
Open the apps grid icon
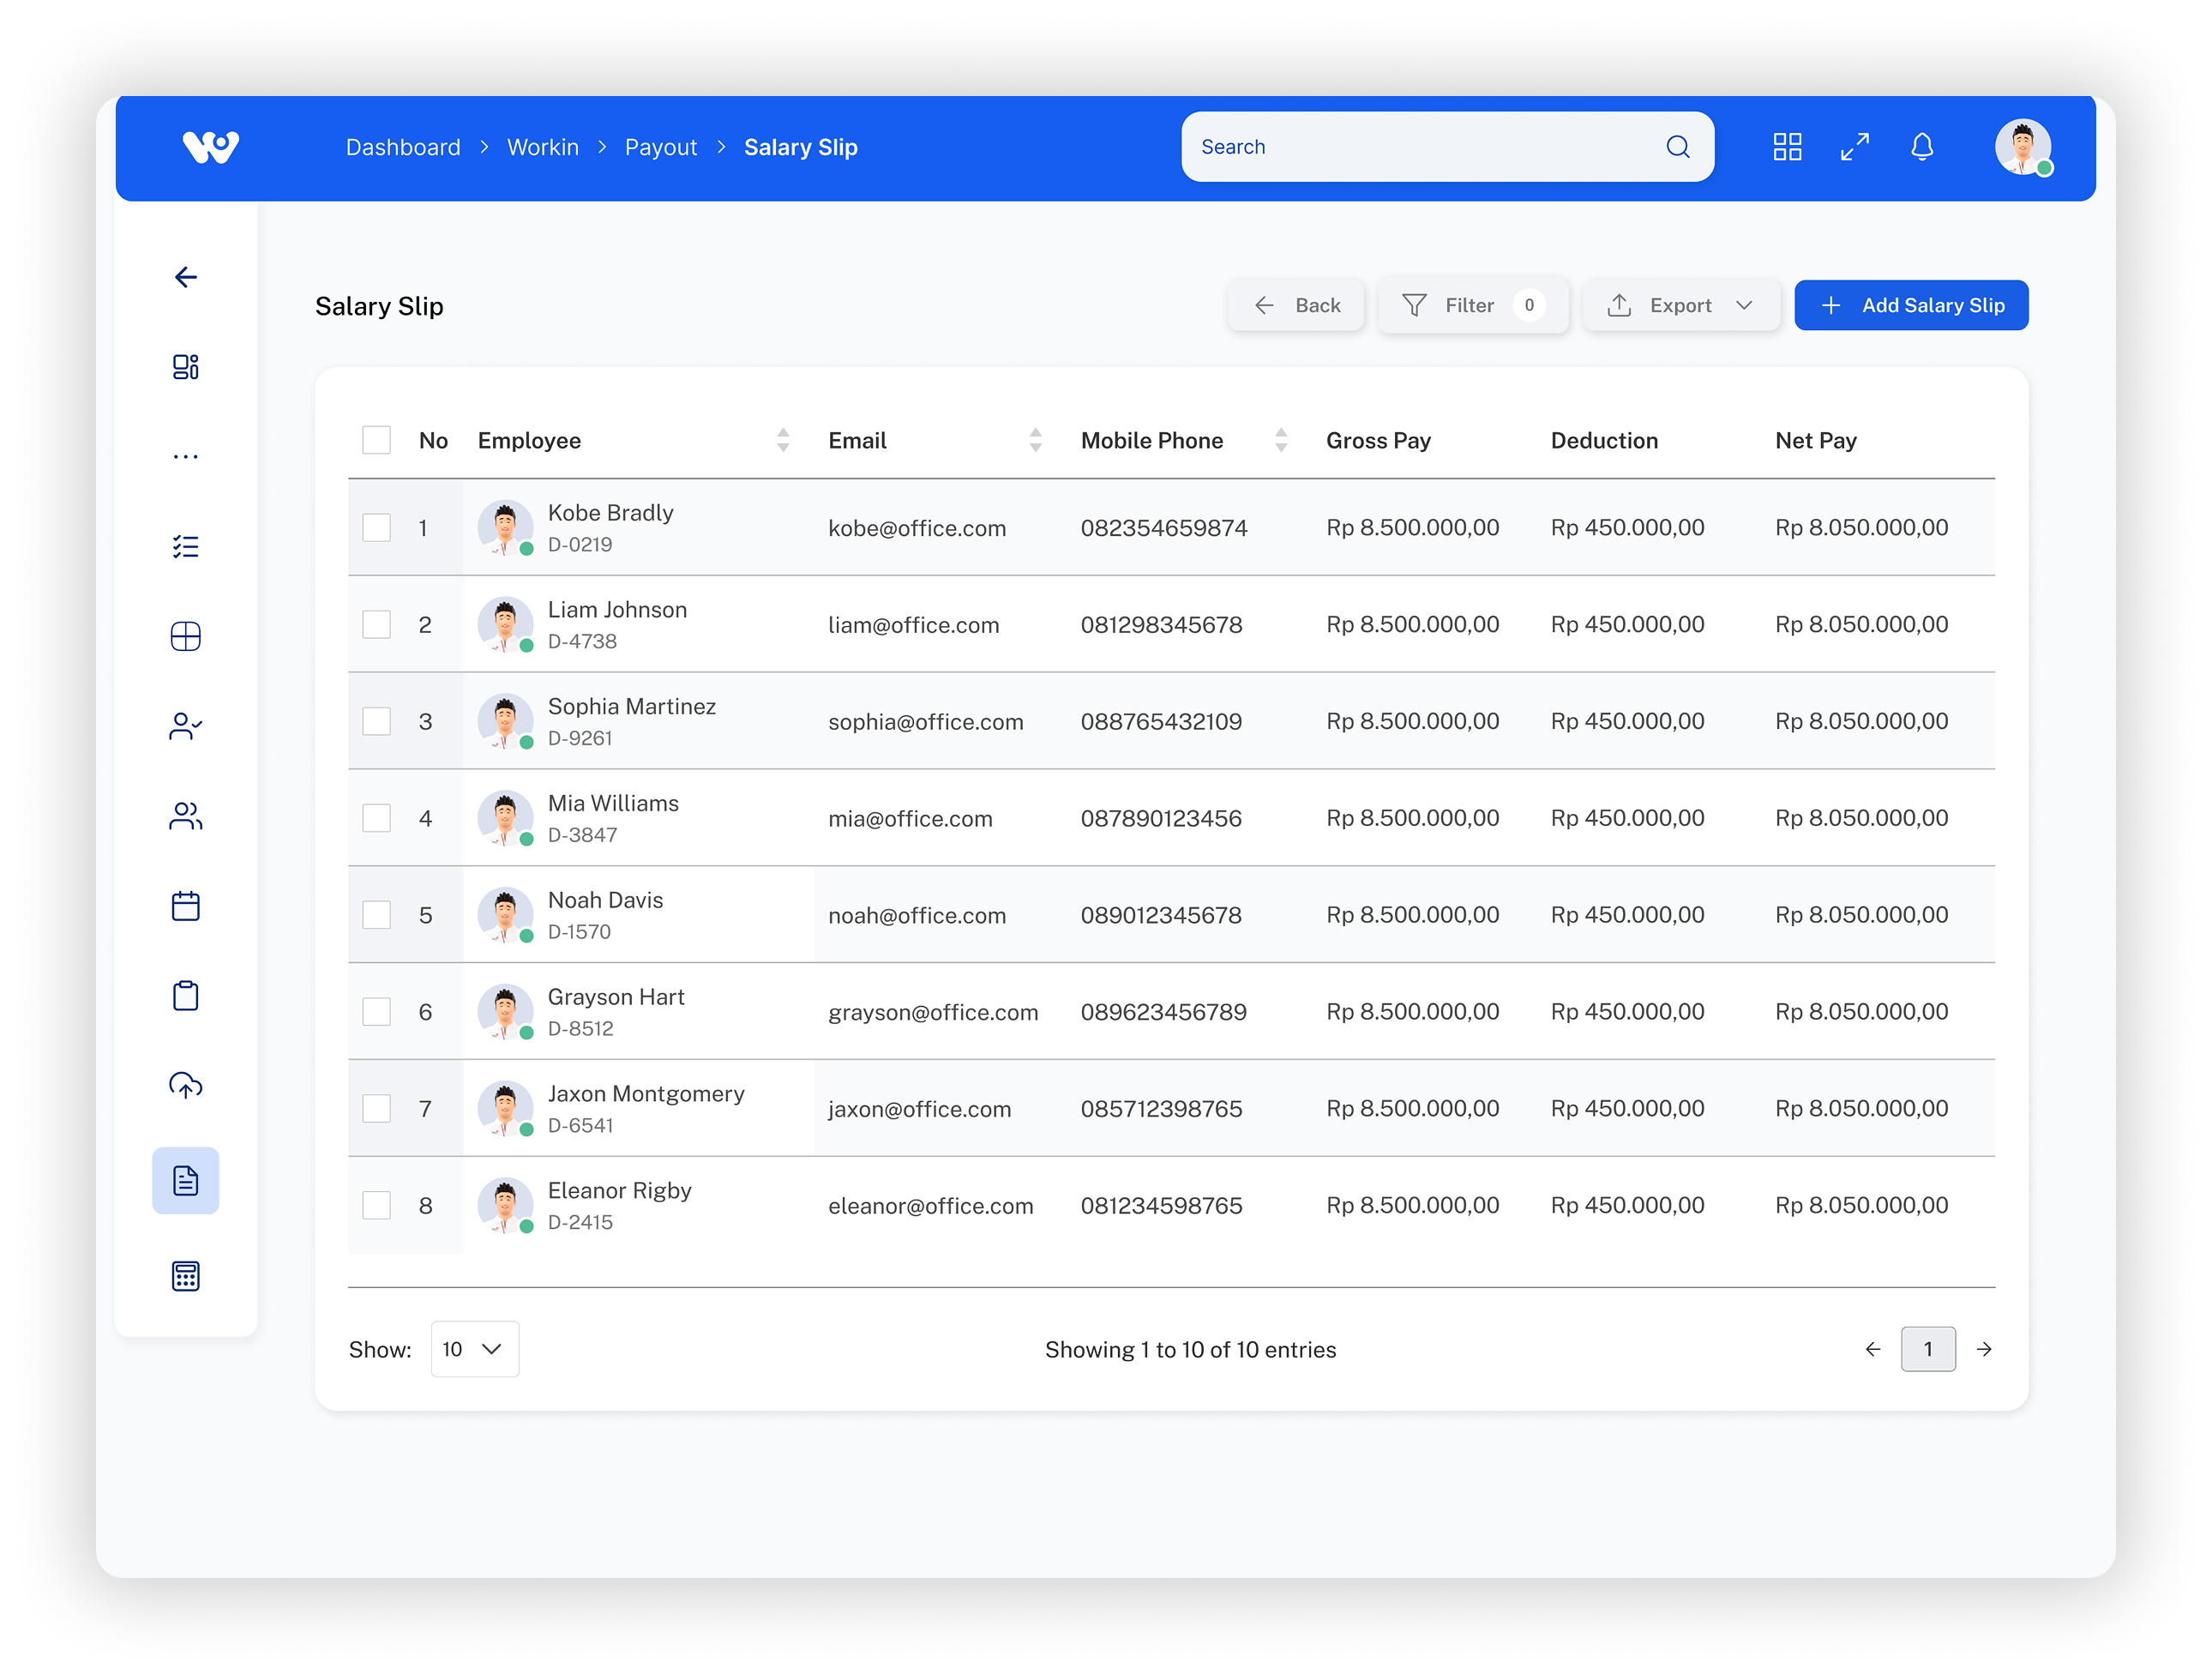pyautogui.click(x=1787, y=147)
